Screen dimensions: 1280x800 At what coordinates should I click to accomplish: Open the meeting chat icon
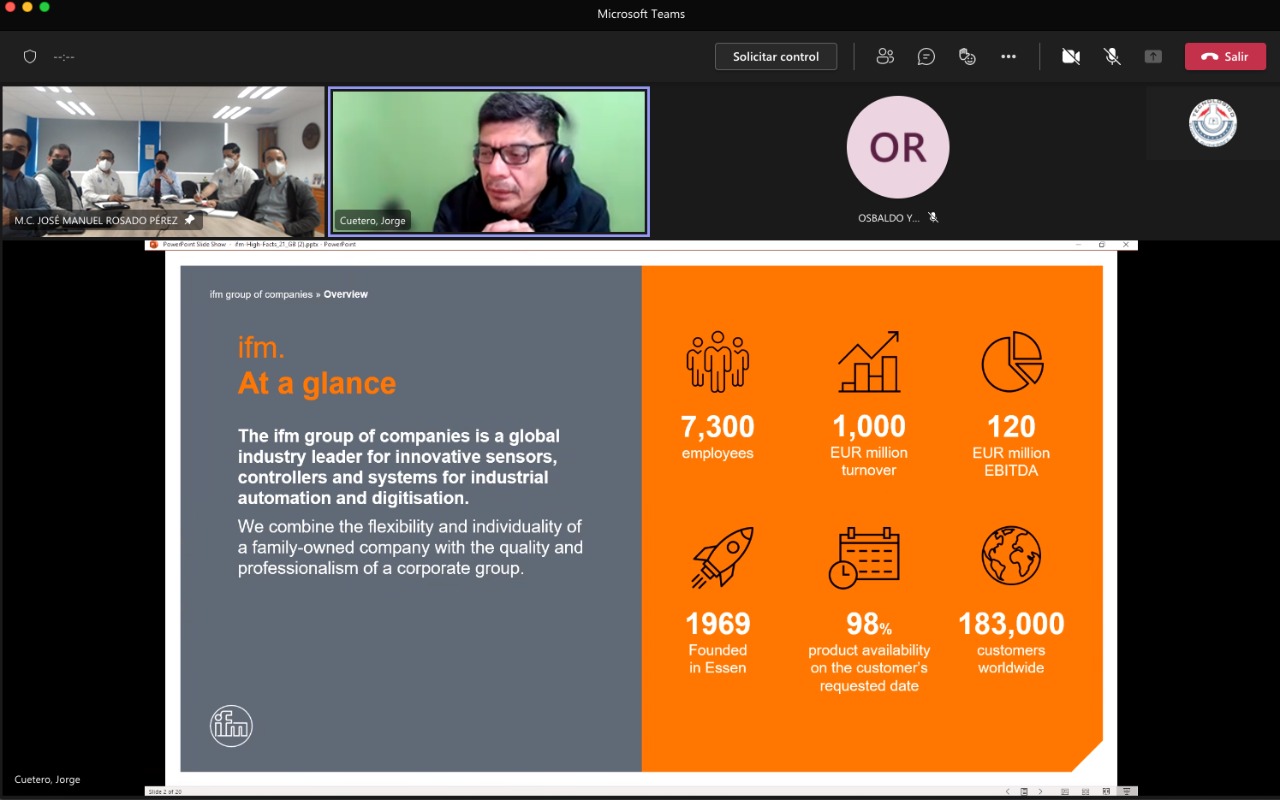point(926,57)
